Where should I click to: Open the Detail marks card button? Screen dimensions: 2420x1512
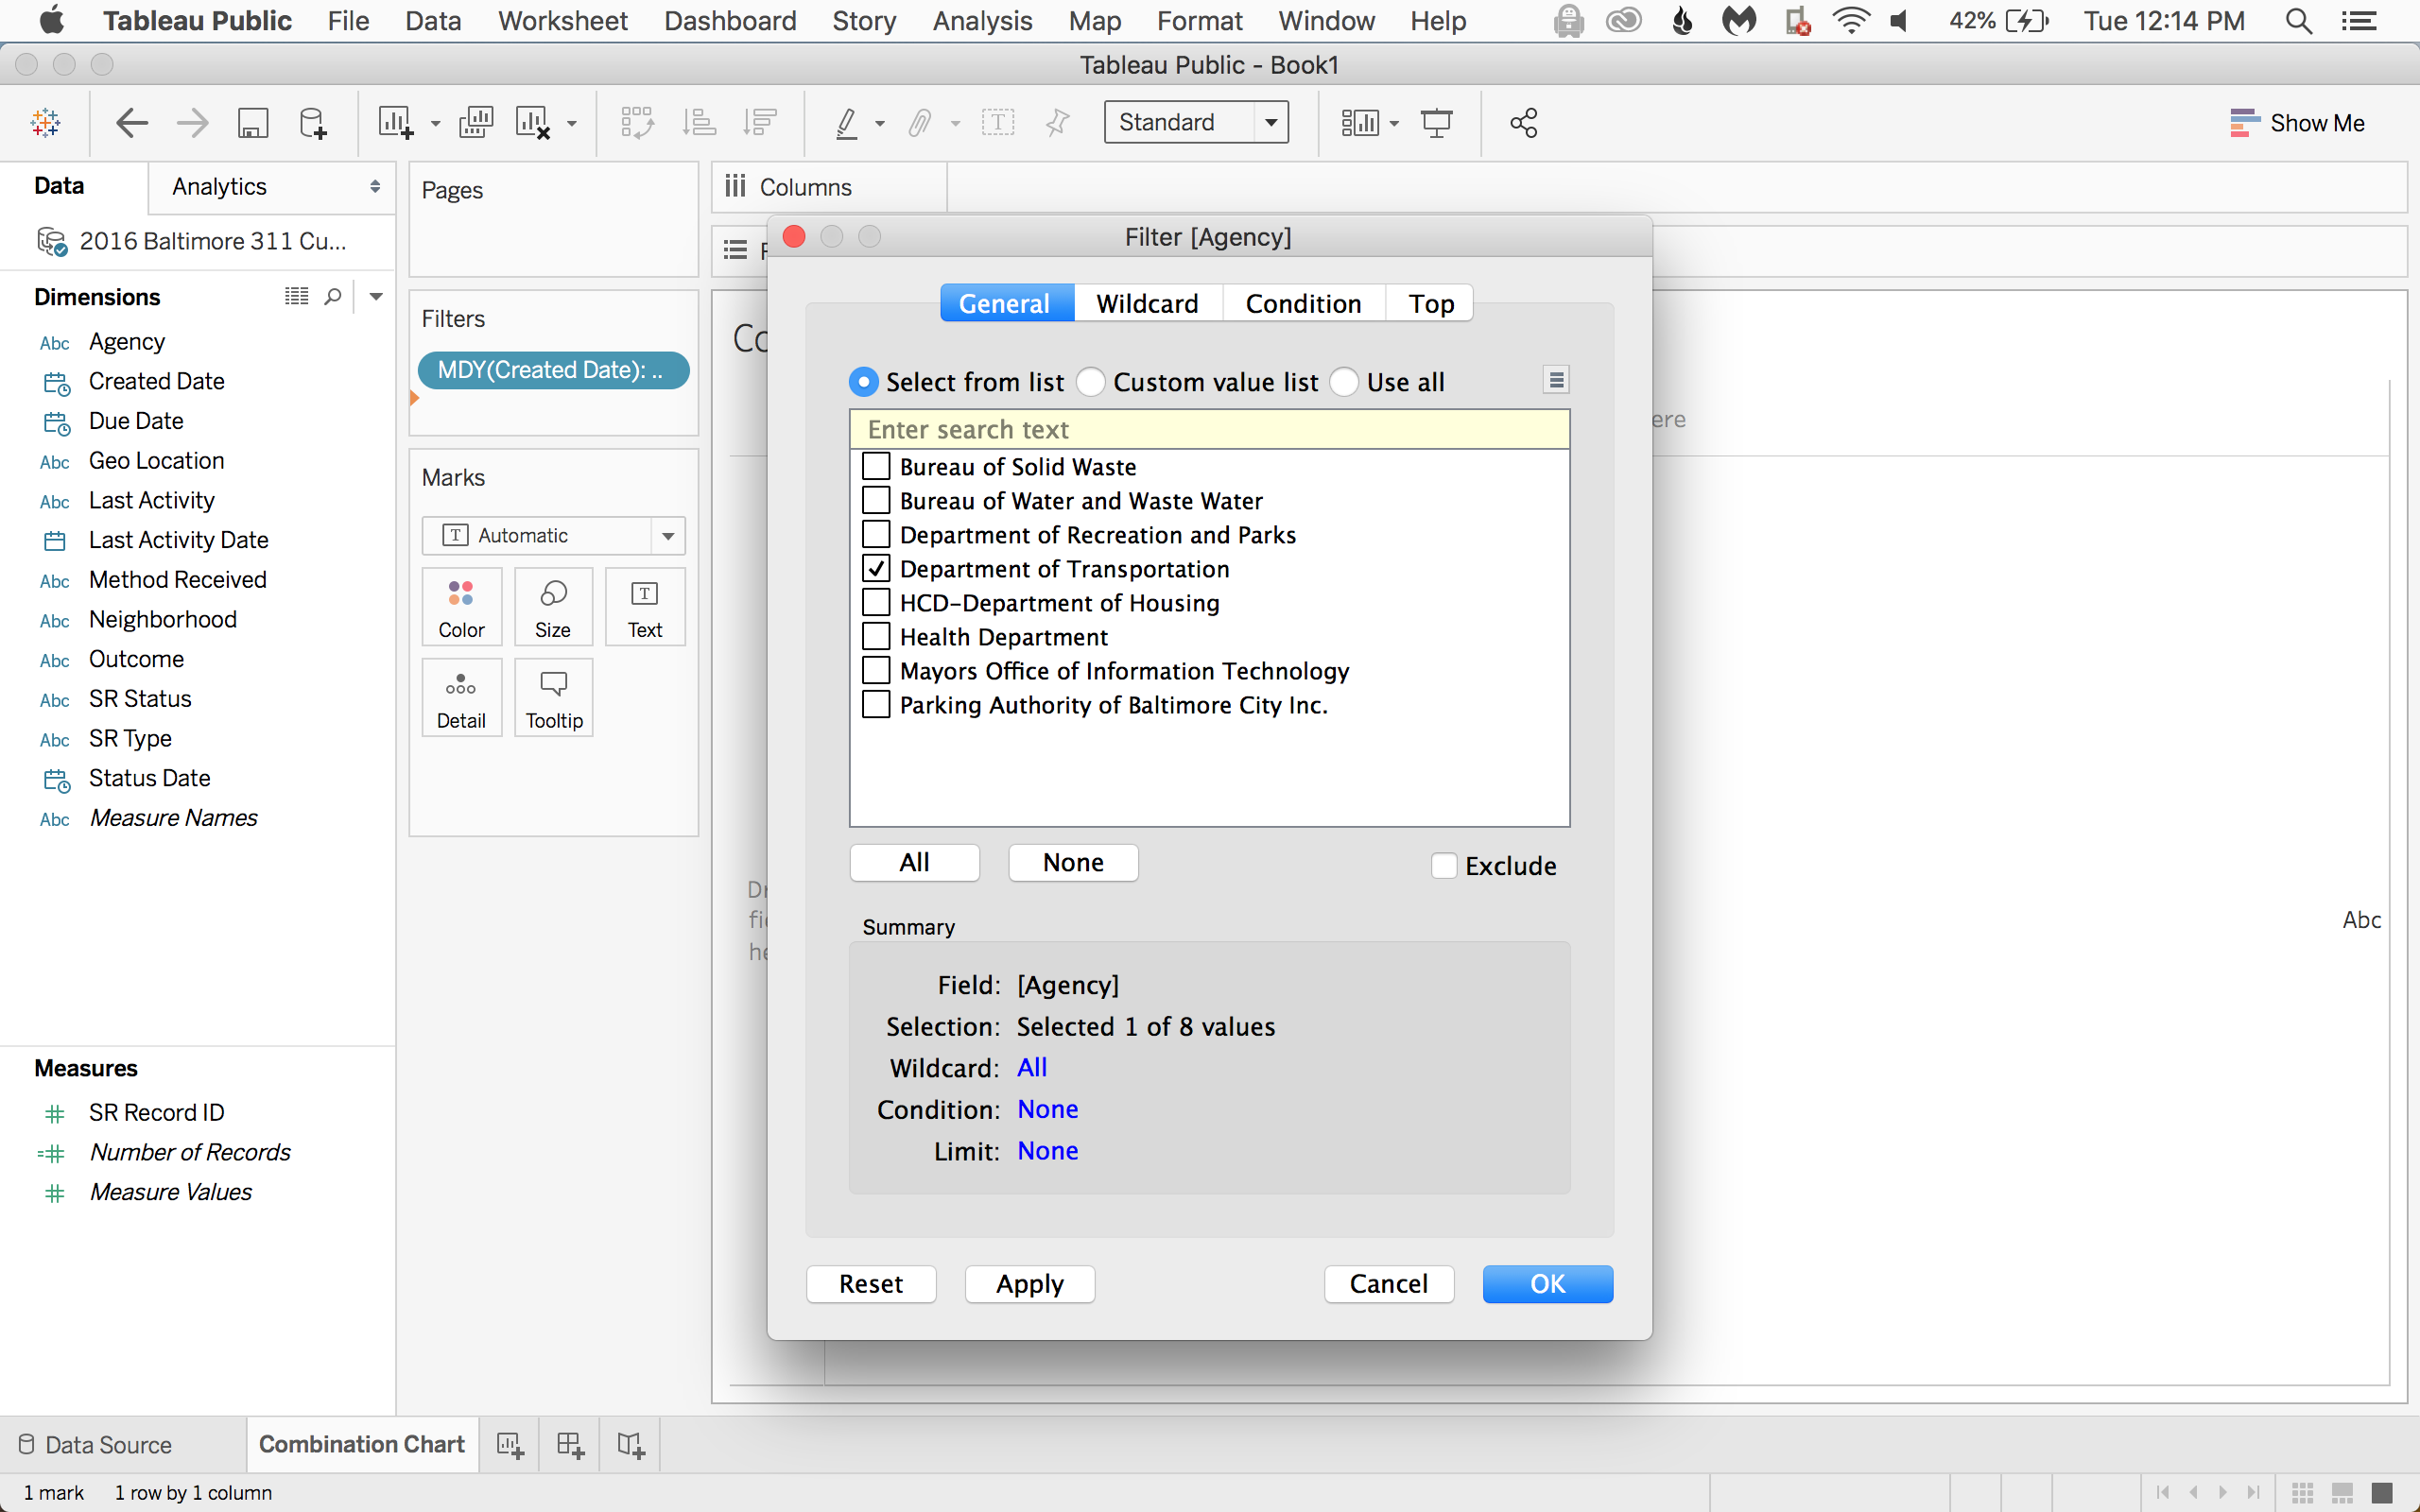[x=461, y=698]
